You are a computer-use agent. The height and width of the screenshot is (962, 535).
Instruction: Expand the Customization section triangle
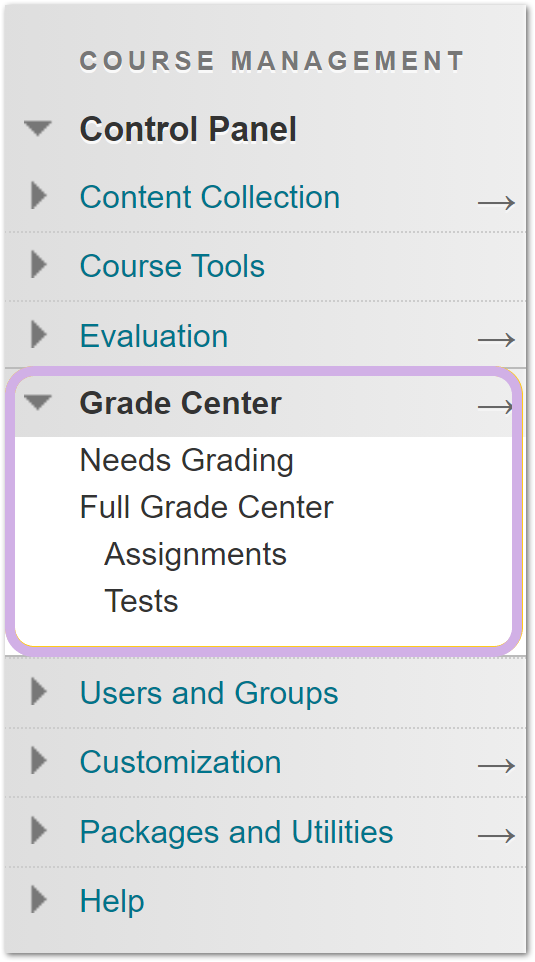point(39,761)
